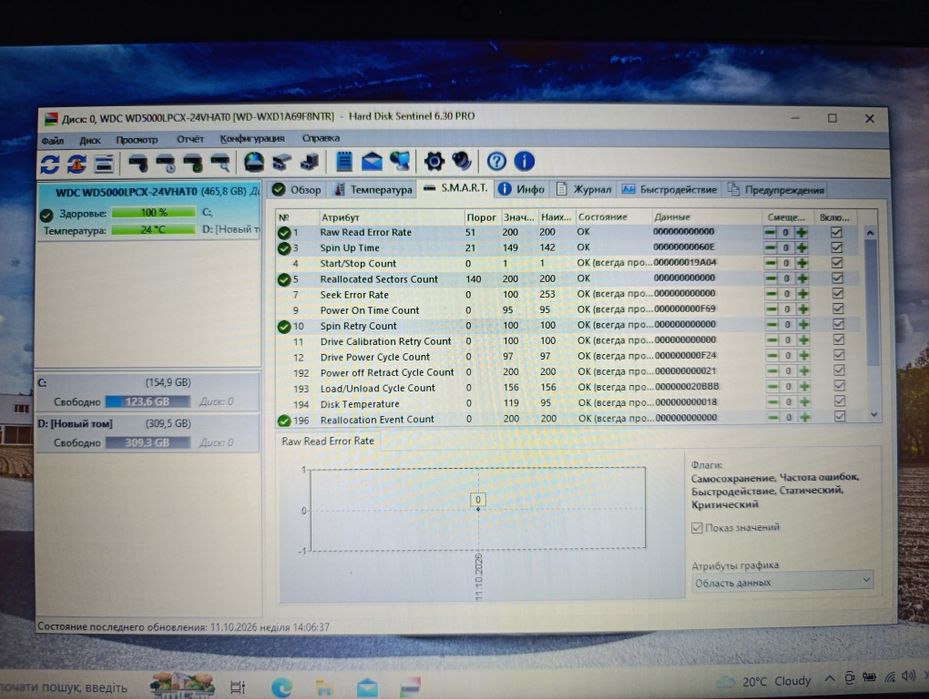The height and width of the screenshot is (699, 929).
Task: Open the Диск menu
Action: tap(90, 141)
